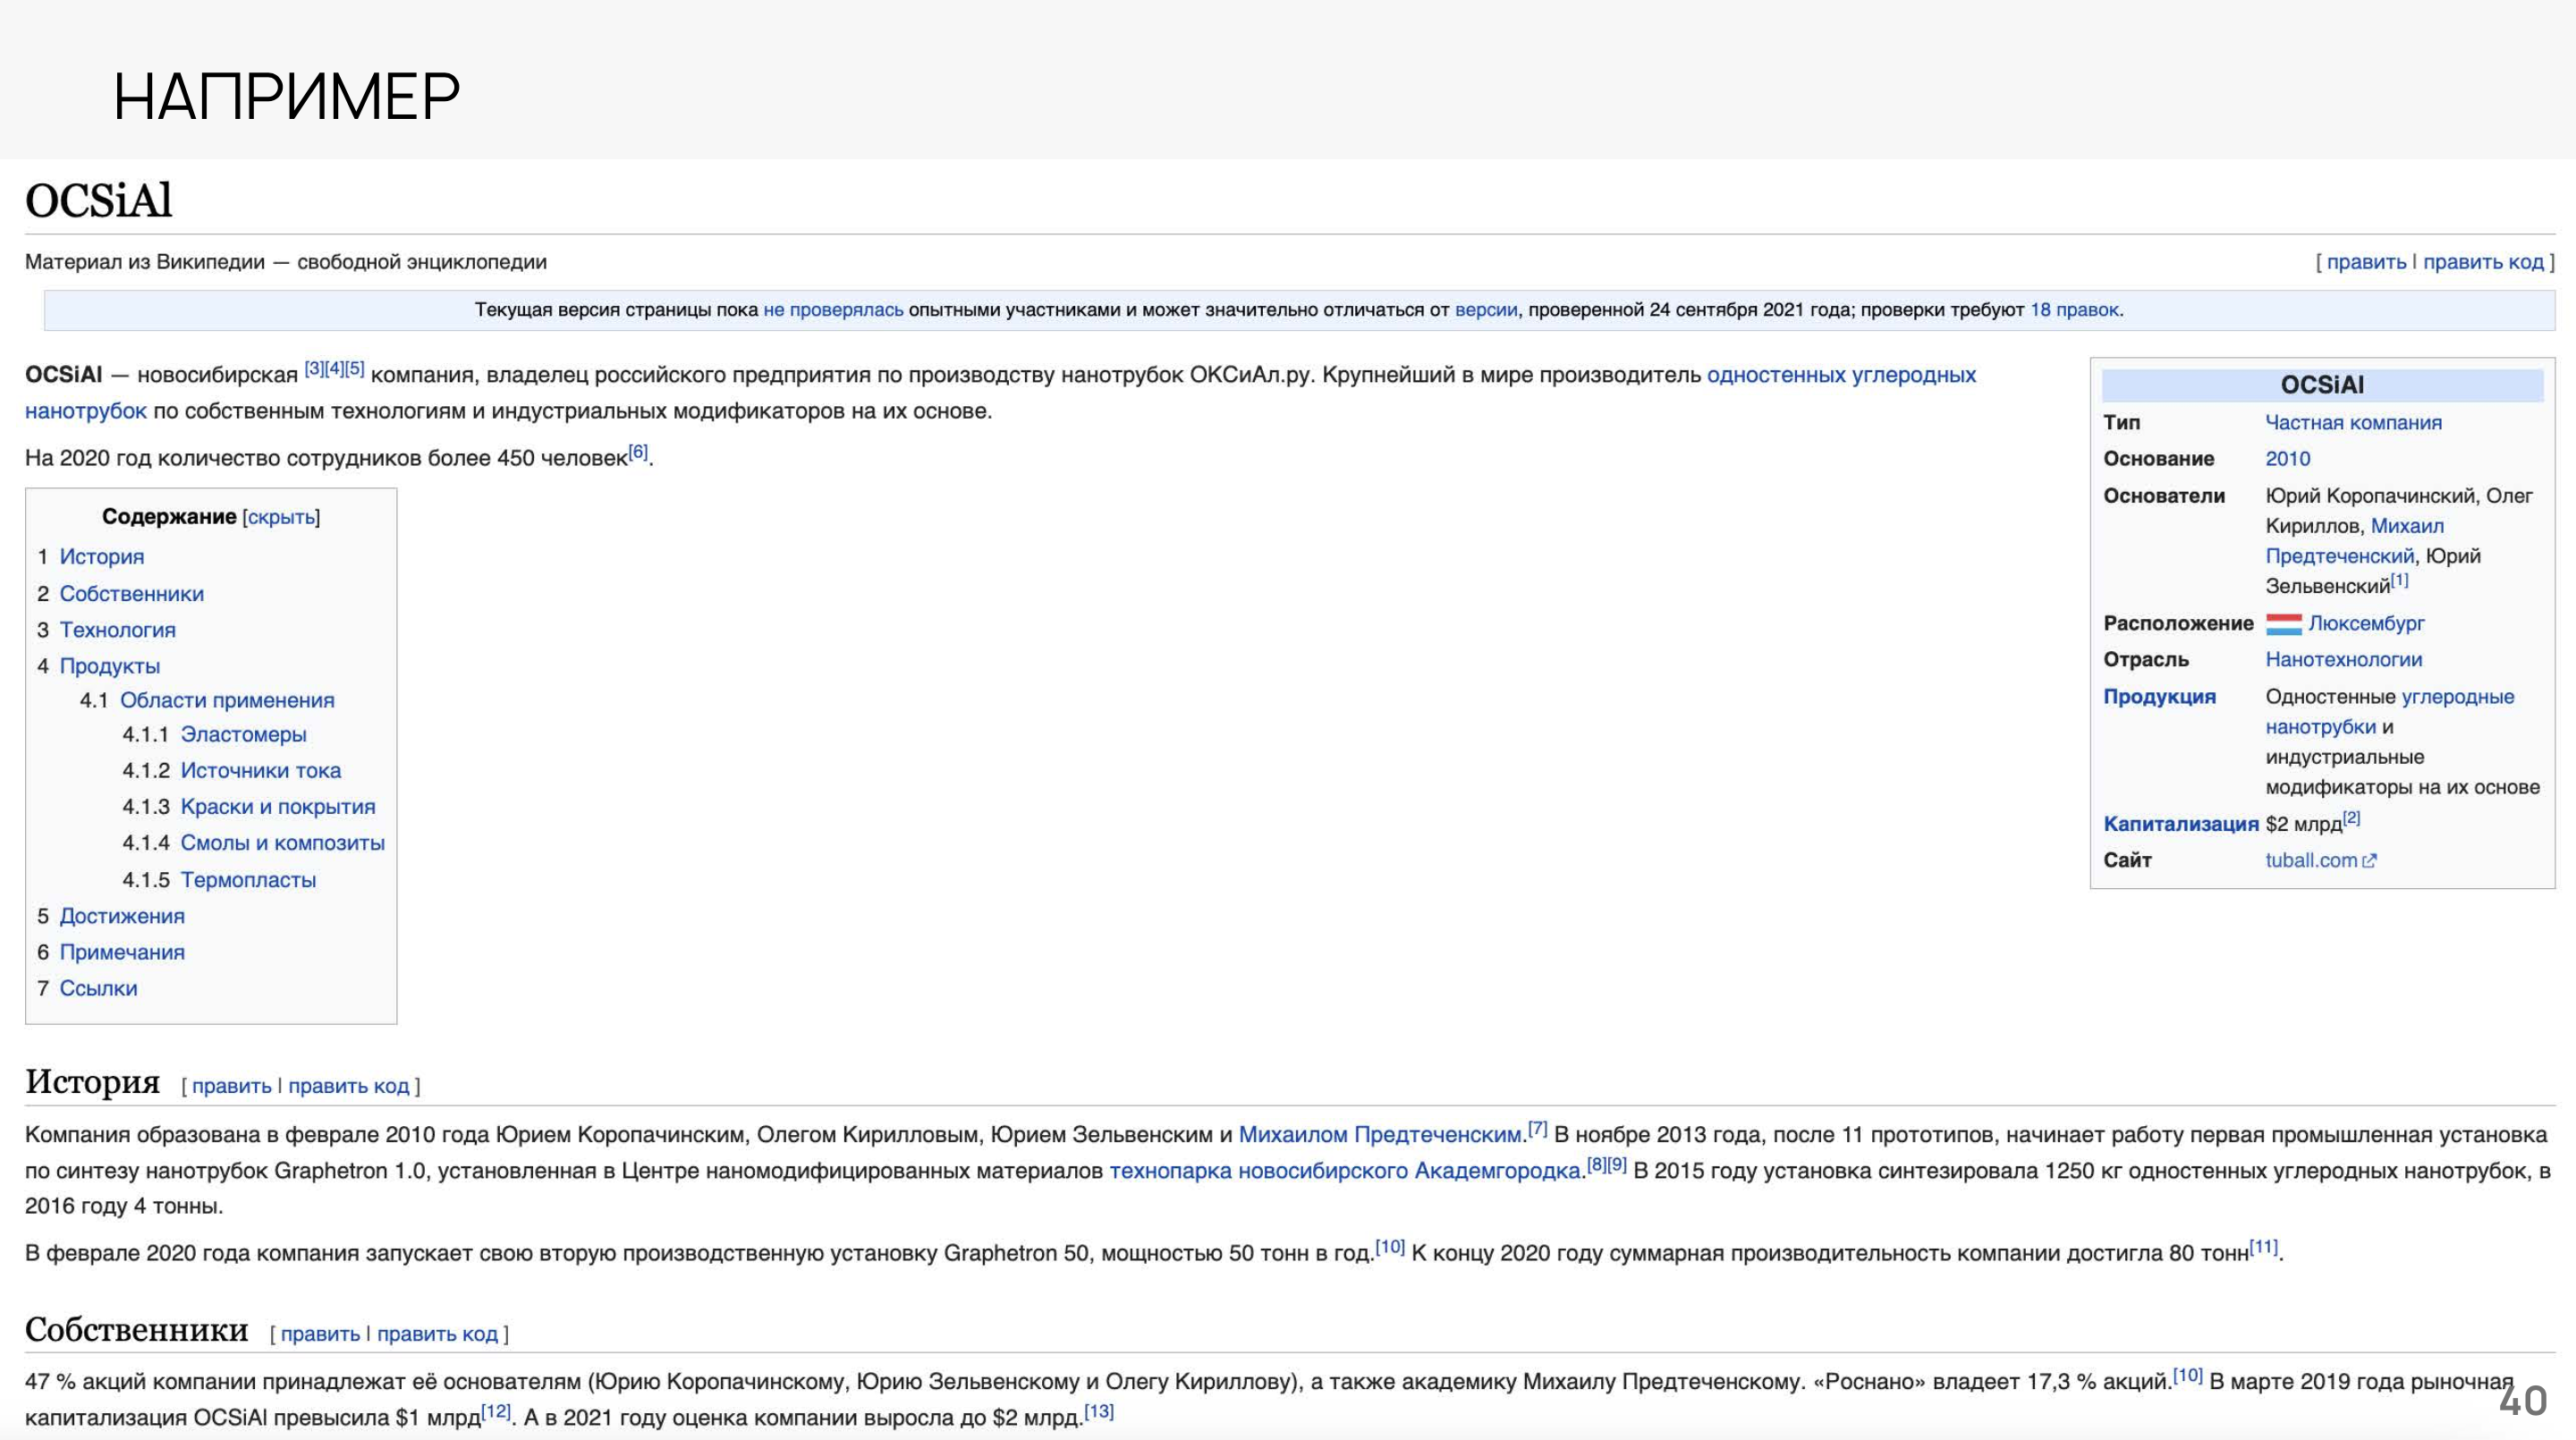
Task: Click the 2010 founding year link
Action: (x=2288, y=459)
